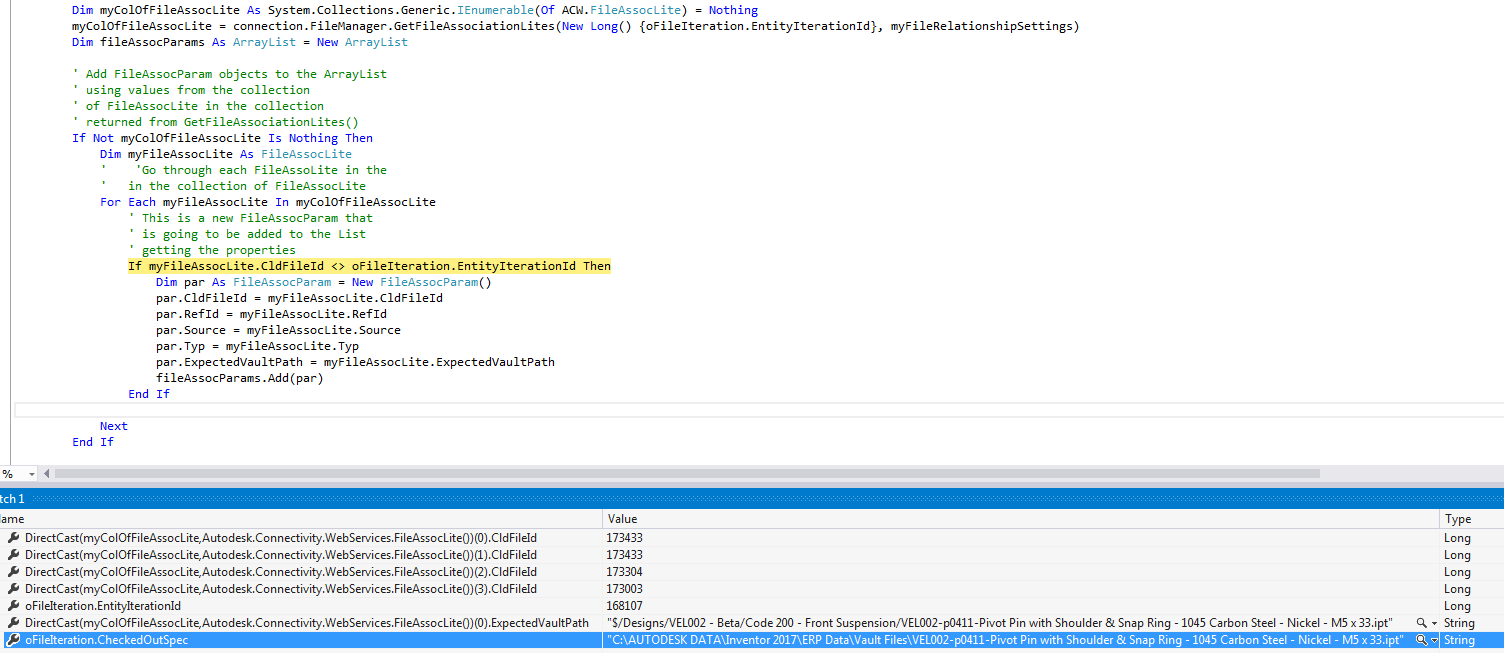The height and width of the screenshot is (653, 1504).
Task: Click the wrench icon on the first CldFileId watch row
Action: pos(12,537)
